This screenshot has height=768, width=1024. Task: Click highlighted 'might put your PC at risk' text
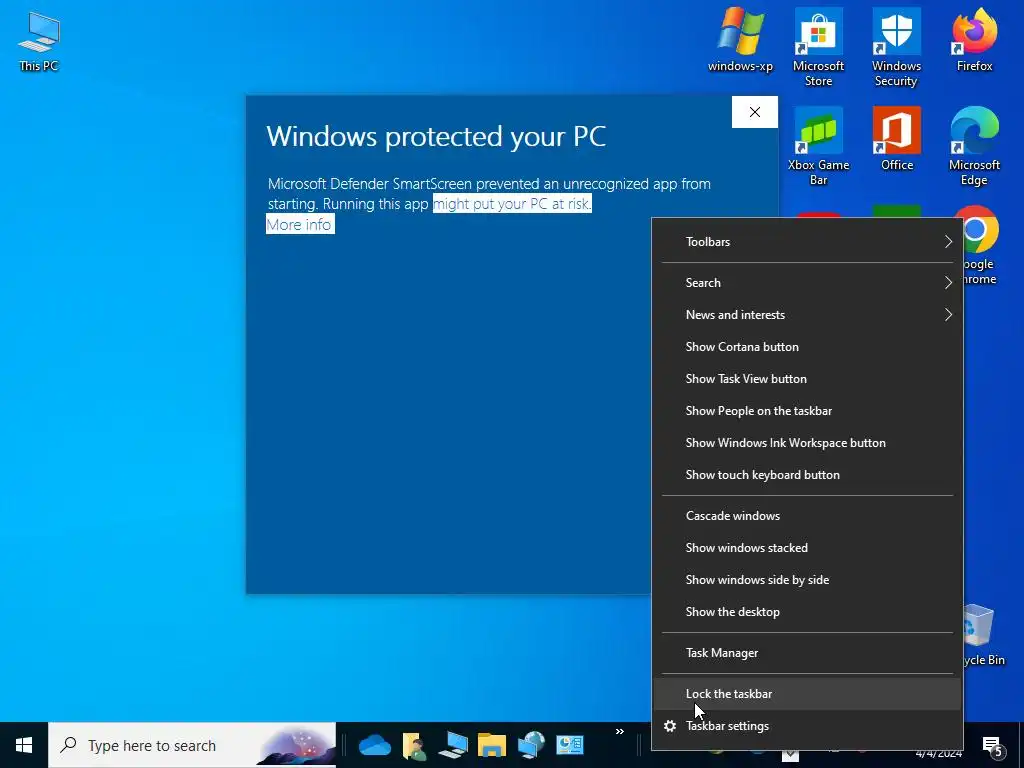tap(512, 203)
